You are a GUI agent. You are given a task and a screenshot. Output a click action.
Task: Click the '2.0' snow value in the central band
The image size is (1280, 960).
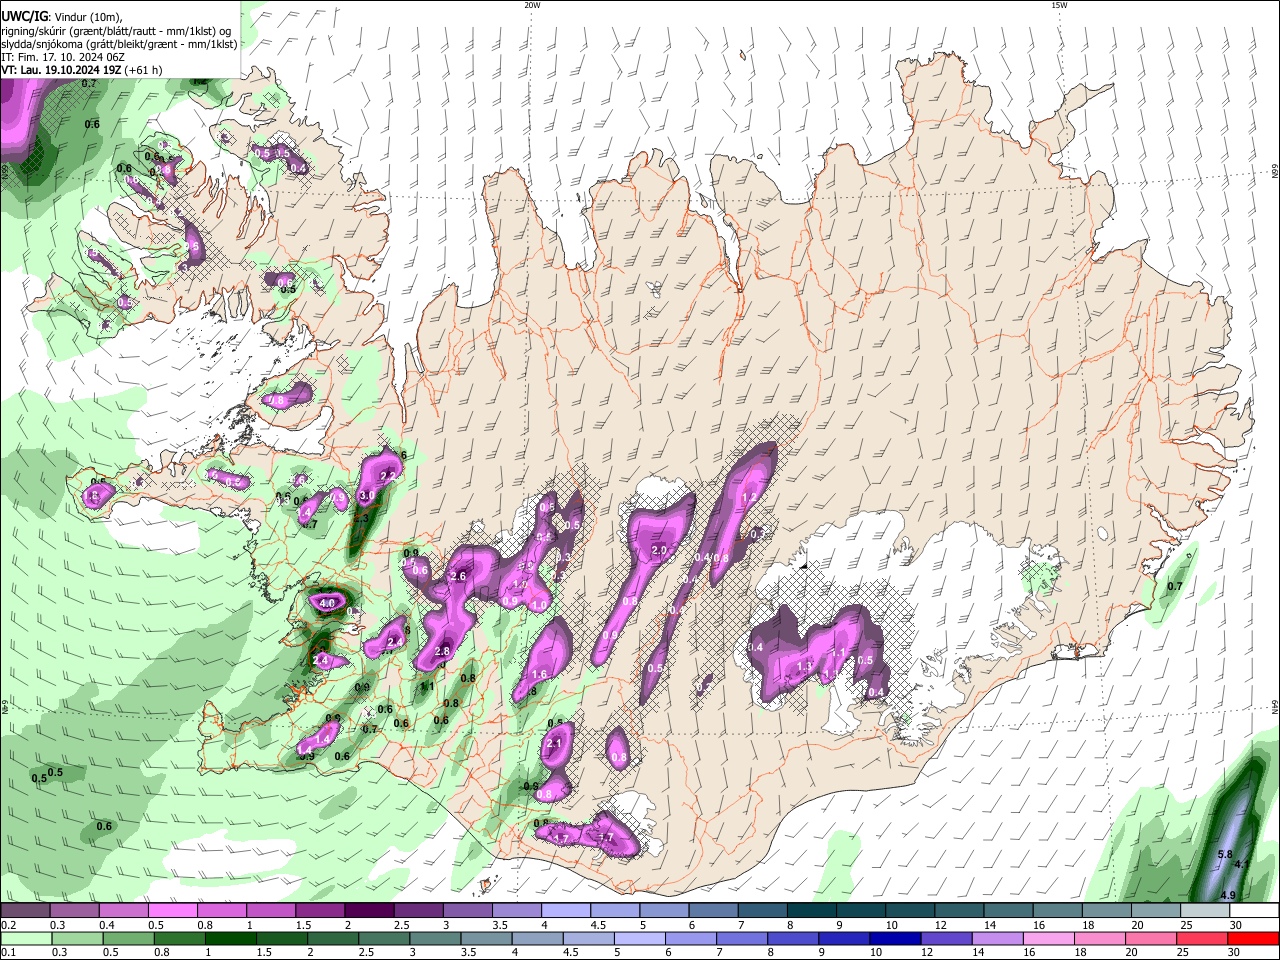(x=659, y=551)
